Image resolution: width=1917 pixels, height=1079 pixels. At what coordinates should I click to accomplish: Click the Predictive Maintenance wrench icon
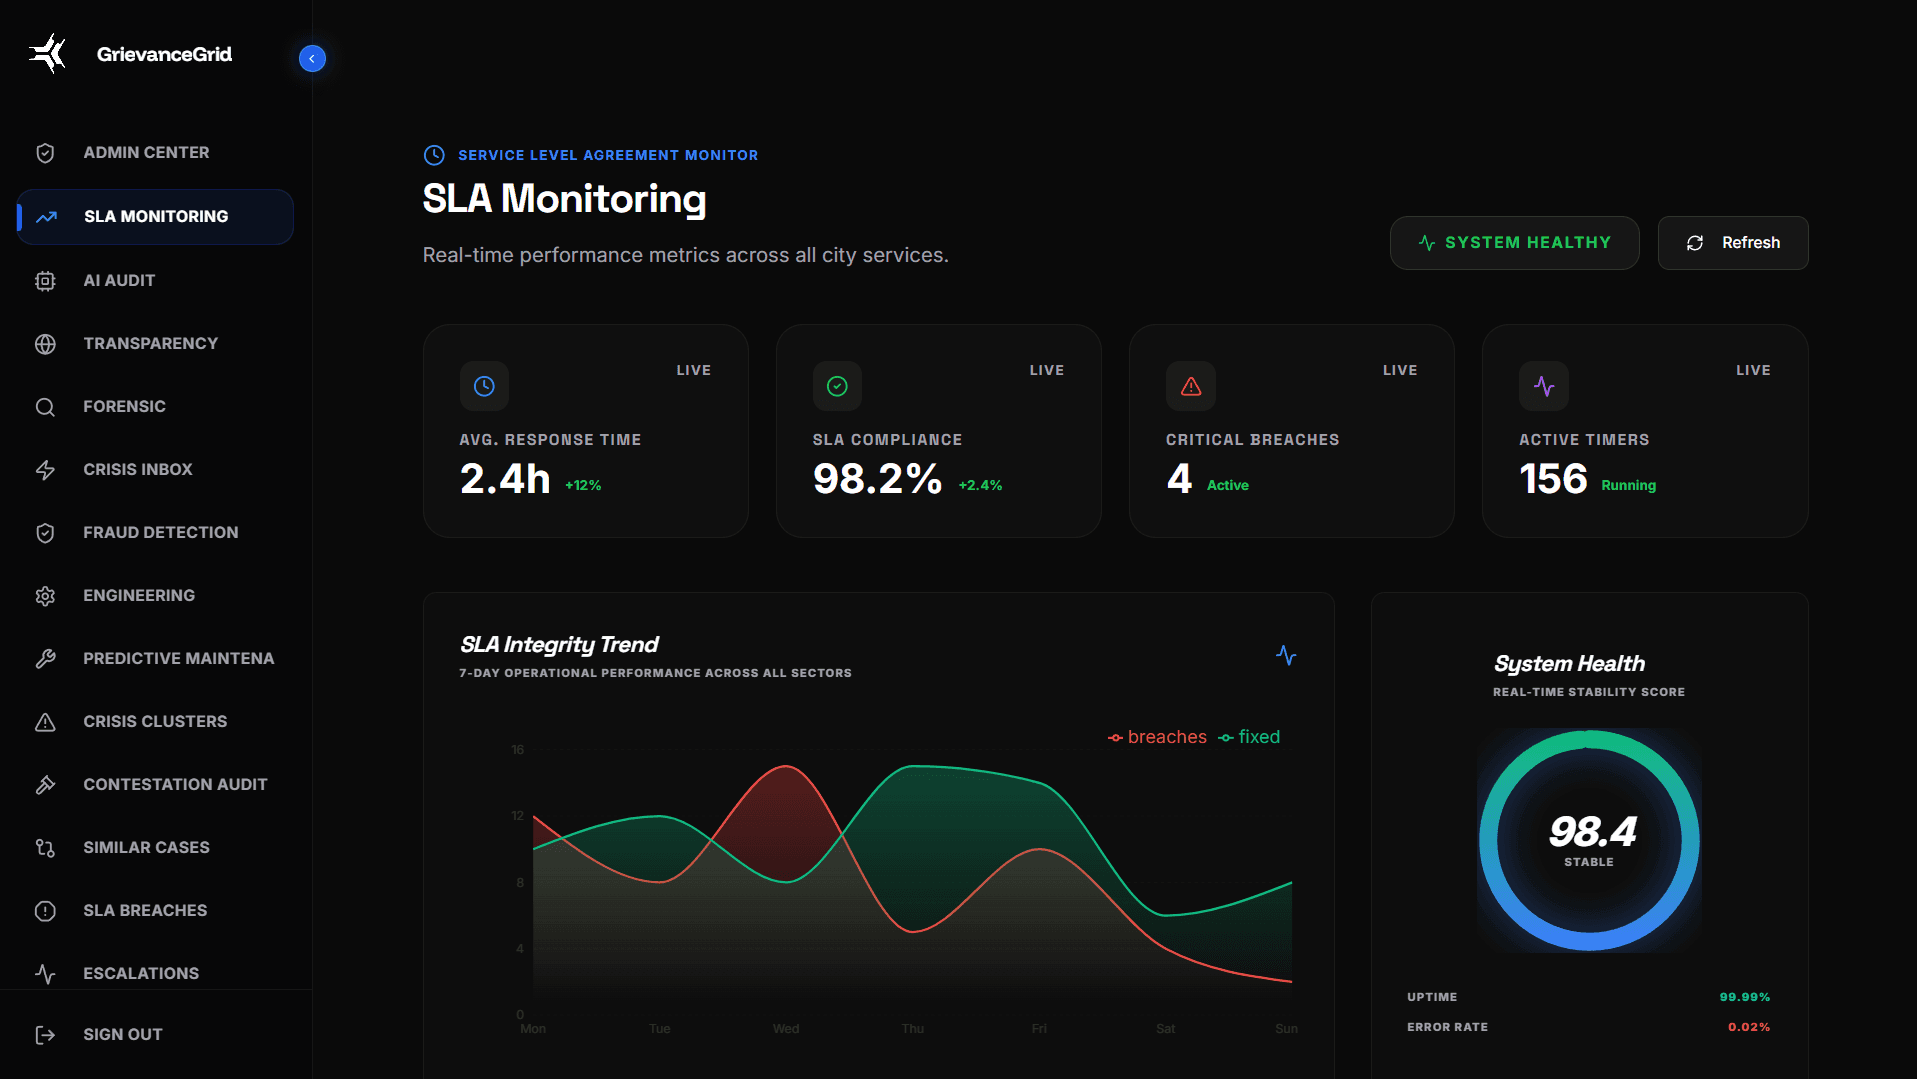pos(45,659)
